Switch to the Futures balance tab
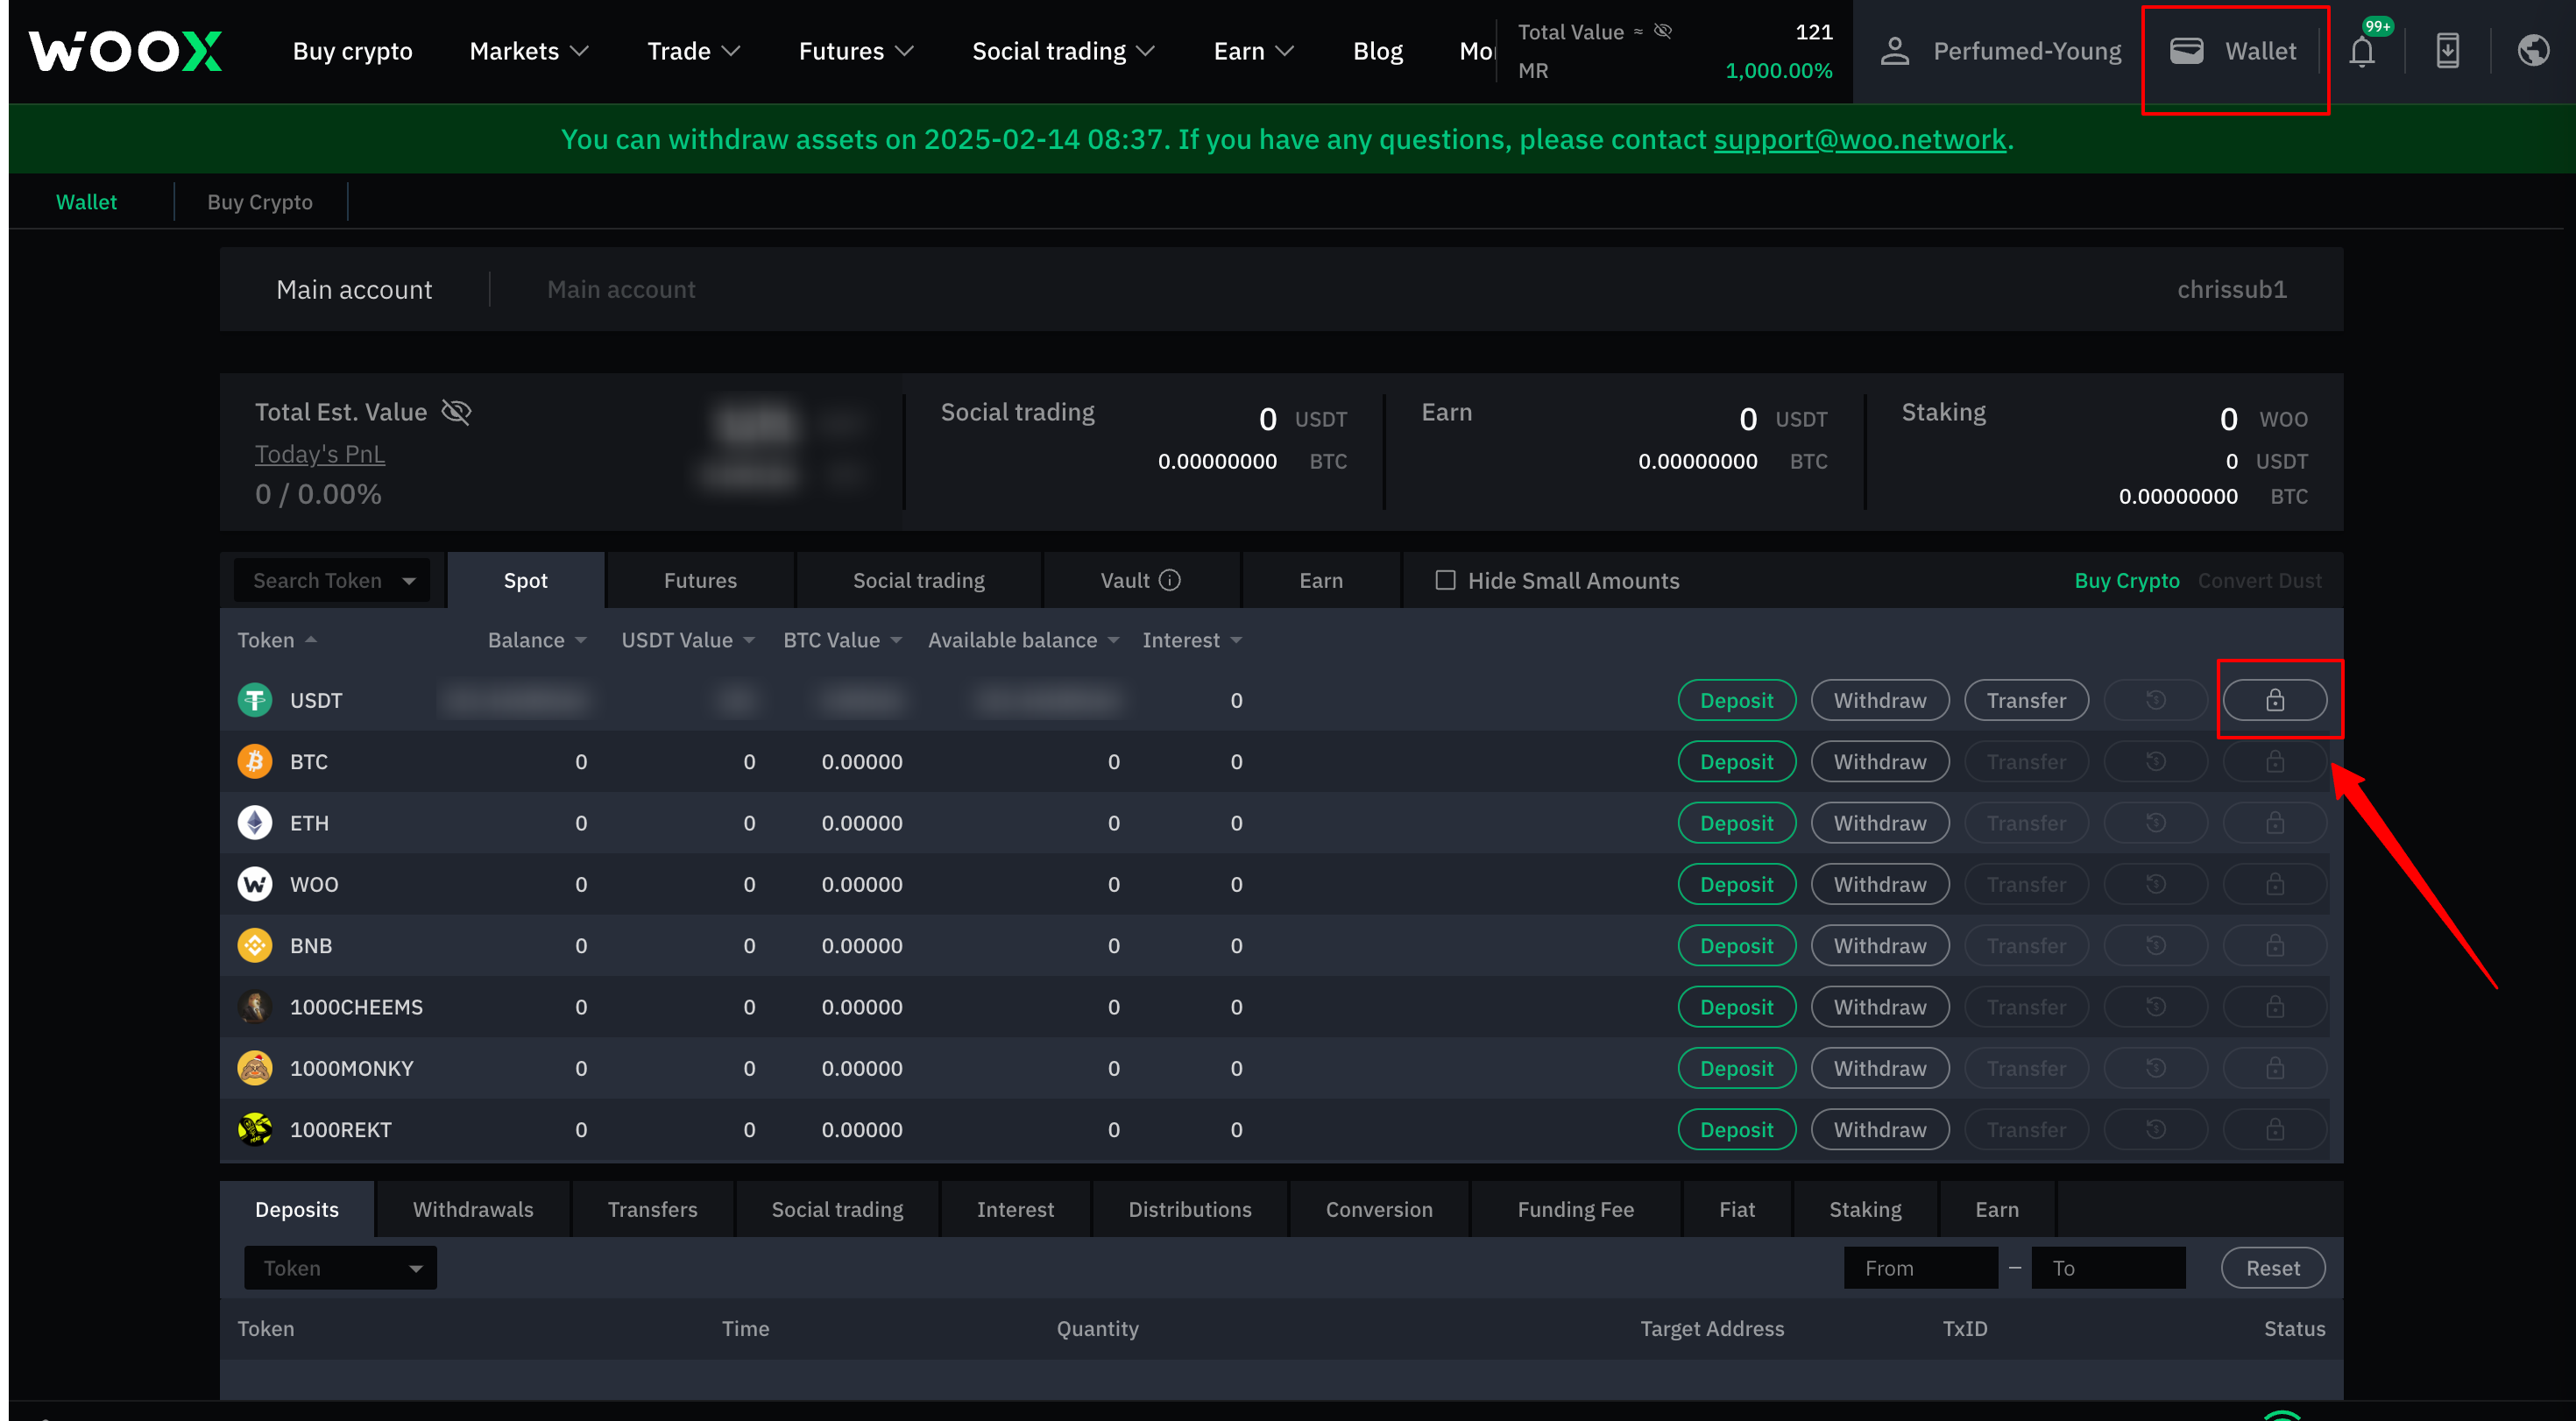The width and height of the screenshot is (2576, 1421). tap(700, 580)
